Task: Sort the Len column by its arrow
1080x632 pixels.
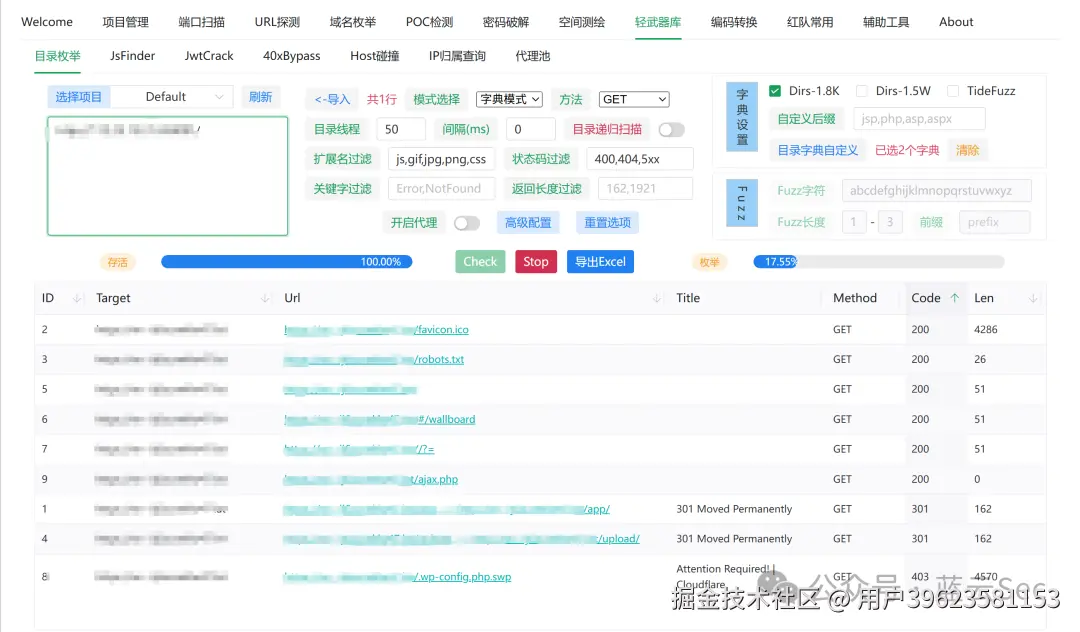Action: (x=1032, y=298)
